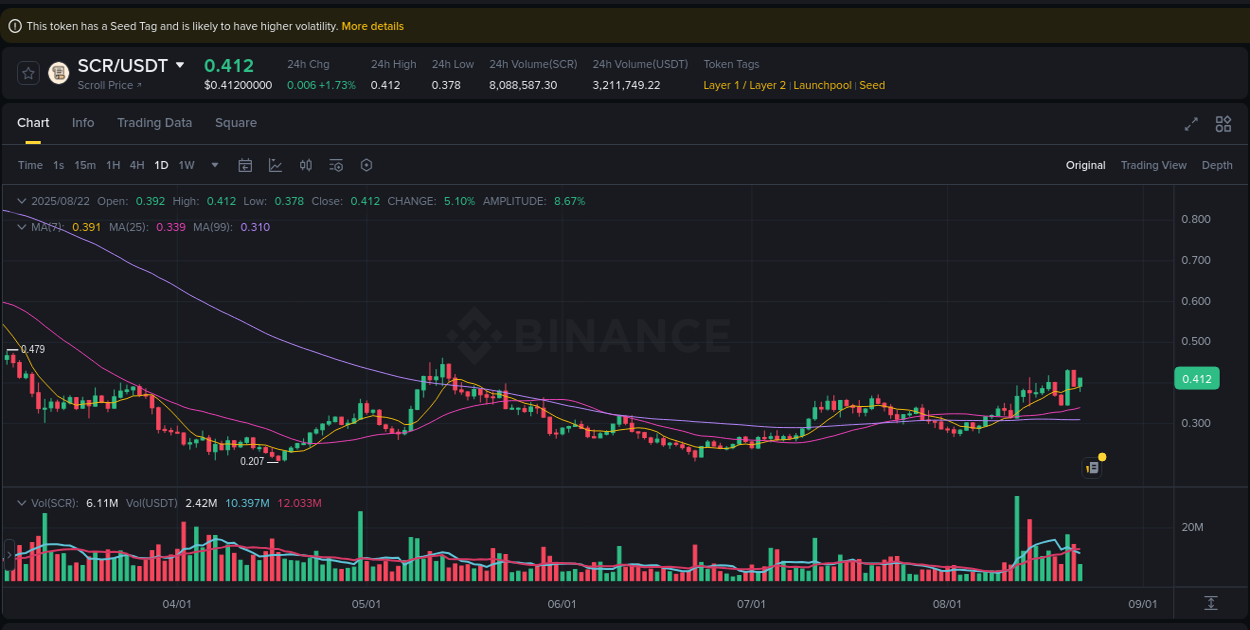
Task: Open chart settings via the gear-list icon
Action: (336, 165)
